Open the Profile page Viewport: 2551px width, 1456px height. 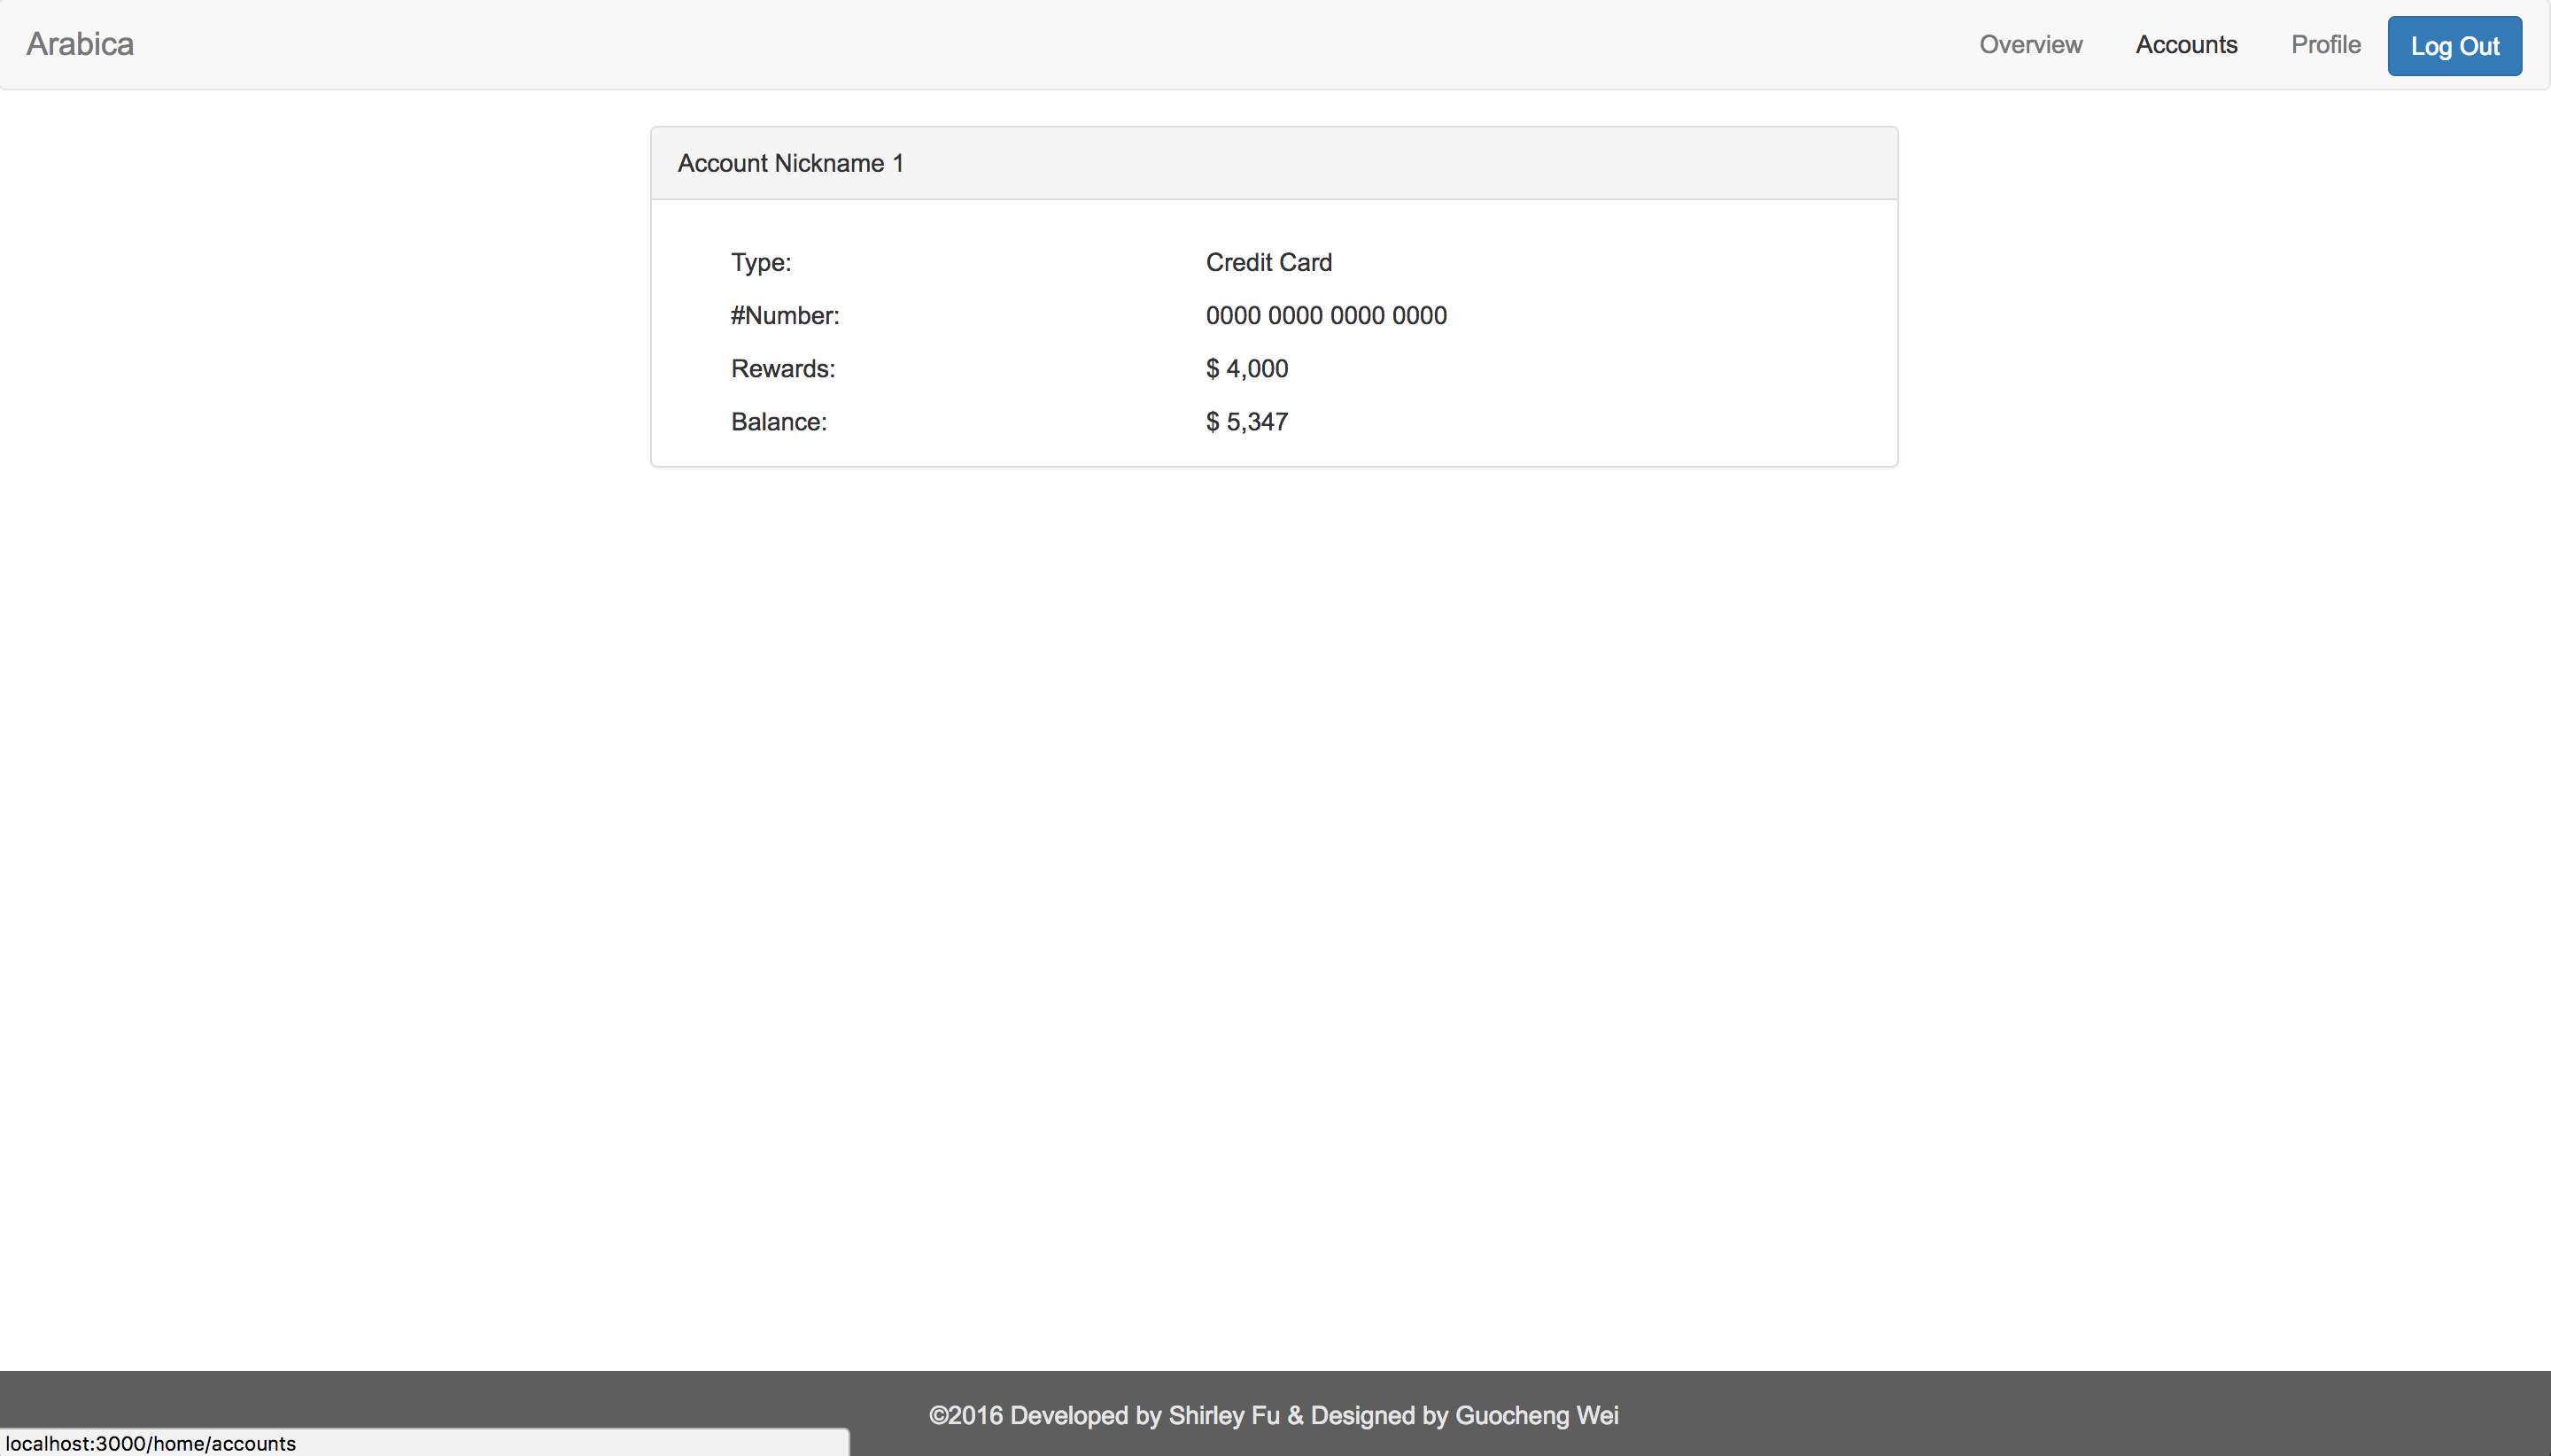pos(2325,45)
